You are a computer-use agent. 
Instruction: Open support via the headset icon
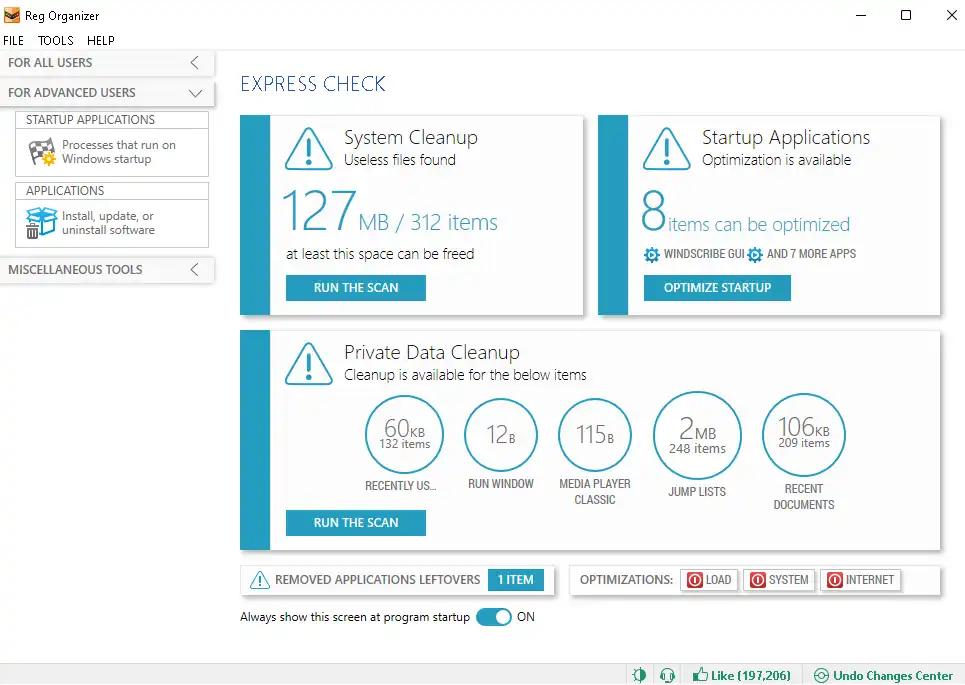[667, 675]
